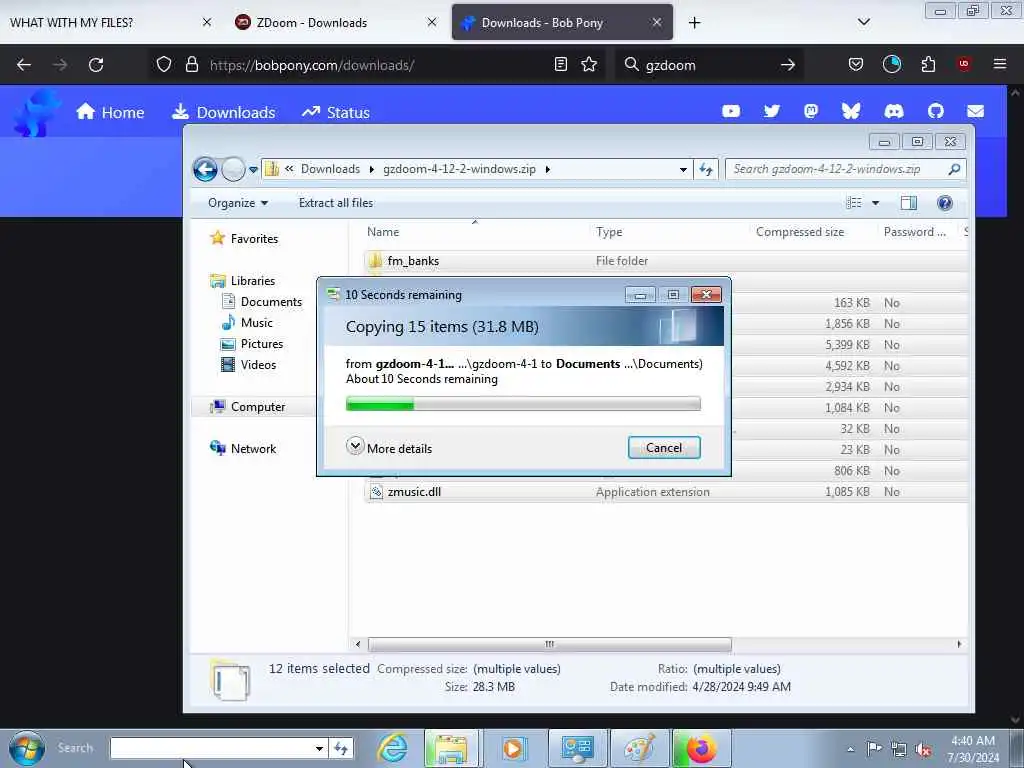Open the Pocket save icon

(856, 64)
